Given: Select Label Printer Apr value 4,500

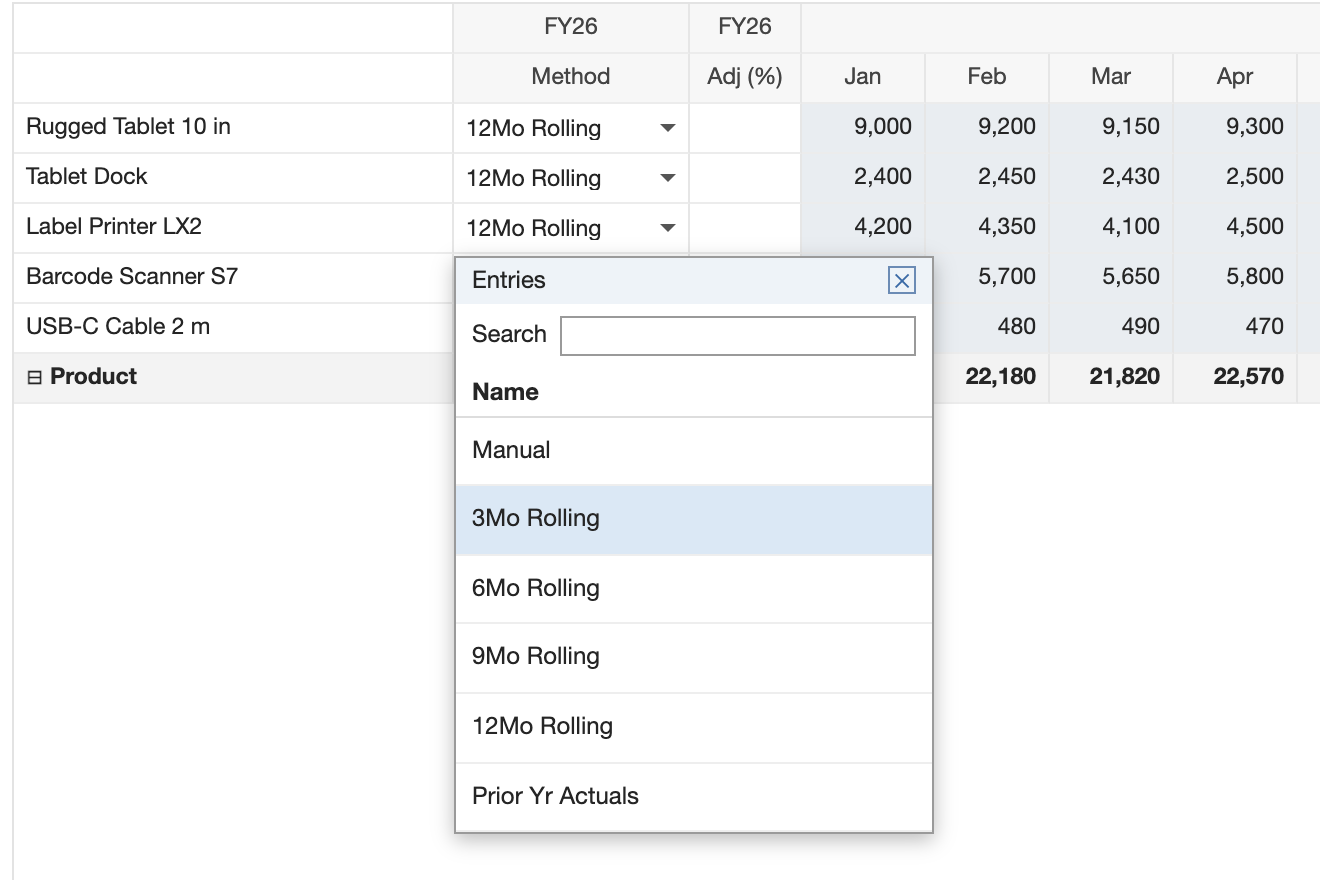Looking at the screenshot, I should [1235, 228].
